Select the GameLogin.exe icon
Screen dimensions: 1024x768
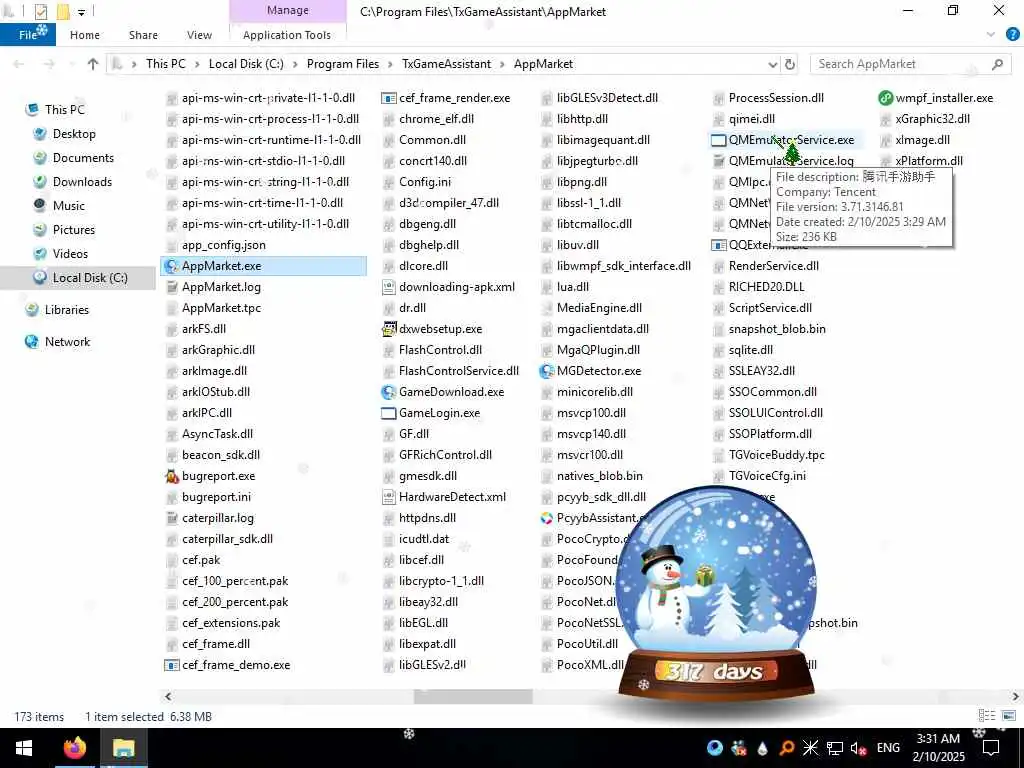coord(389,413)
